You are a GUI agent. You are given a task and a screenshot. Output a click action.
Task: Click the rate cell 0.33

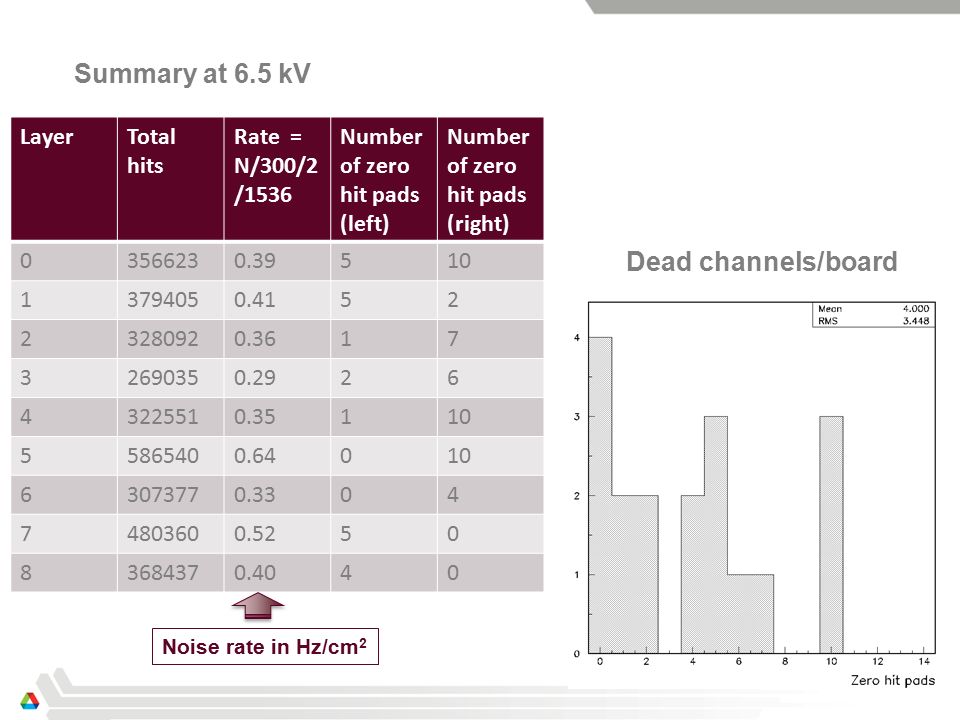coord(277,495)
